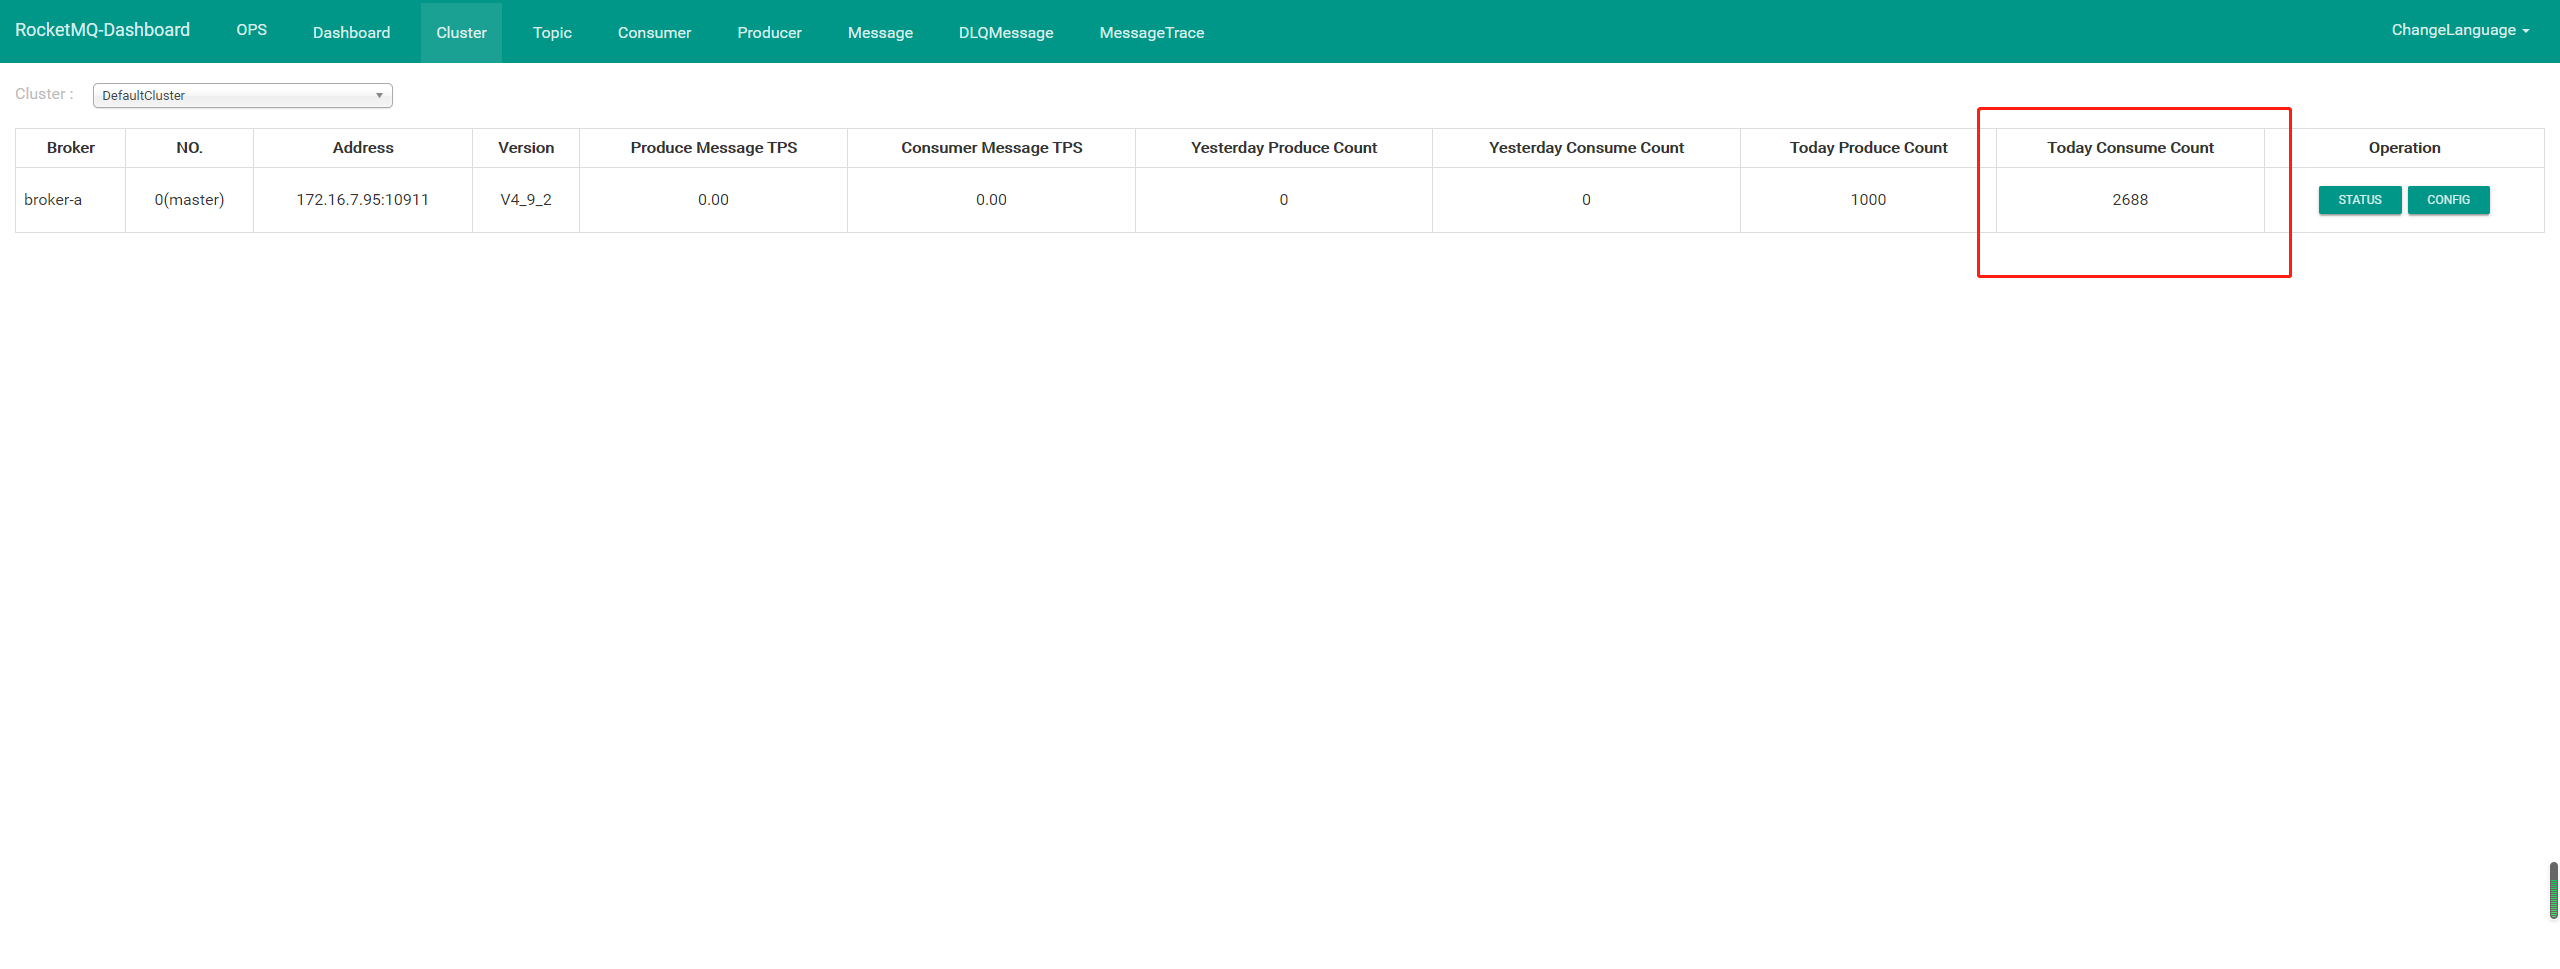Image resolution: width=2560 pixels, height=969 pixels.
Task: View the DLQMessage page
Action: point(1005,32)
